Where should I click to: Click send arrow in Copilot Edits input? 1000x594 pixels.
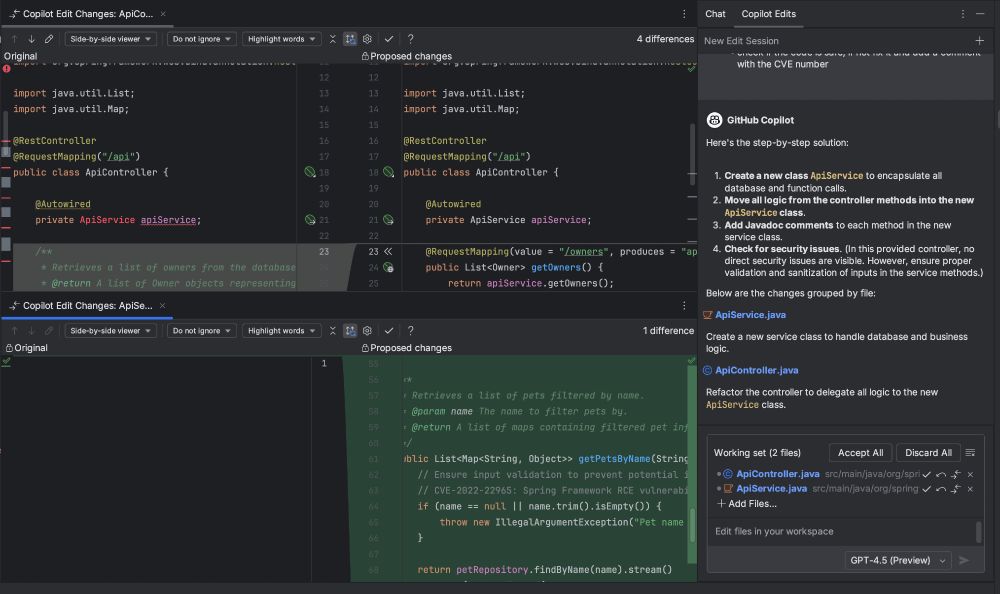[x=964, y=560]
